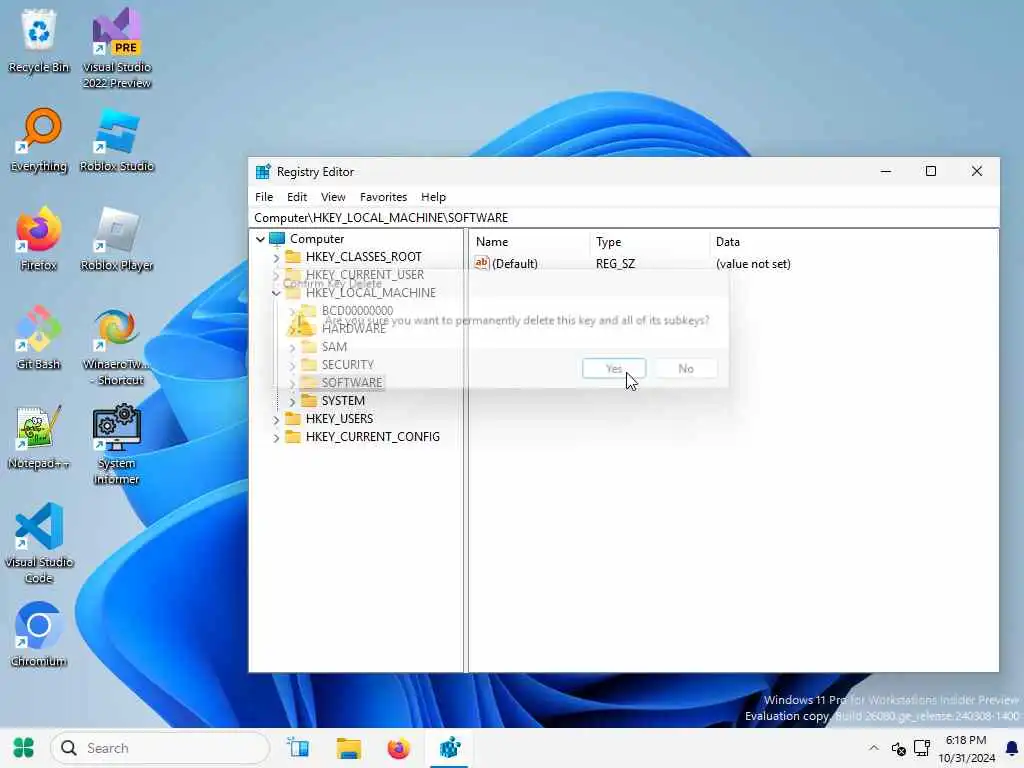
Task: Open the Recycle Bin desktop icon
Action: click(39, 40)
